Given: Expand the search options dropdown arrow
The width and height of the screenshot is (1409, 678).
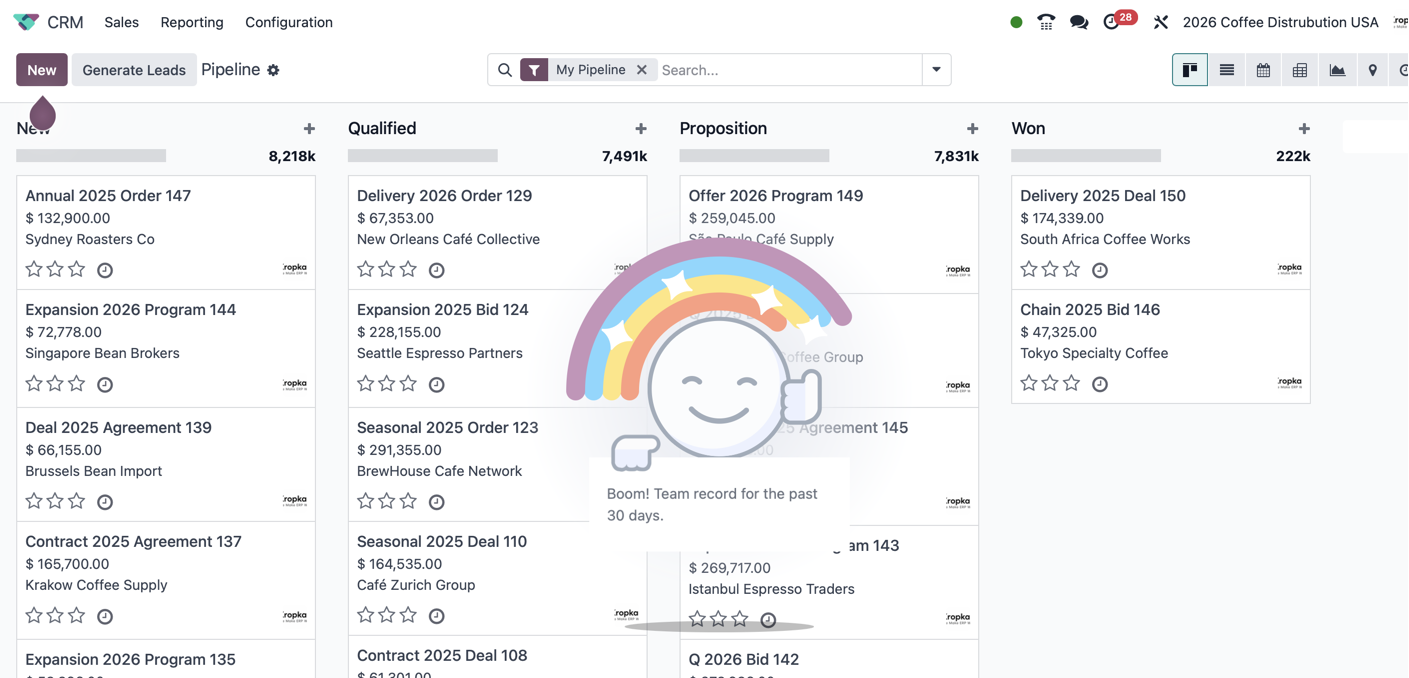Looking at the screenshot, I should click(x=936, y=70).
